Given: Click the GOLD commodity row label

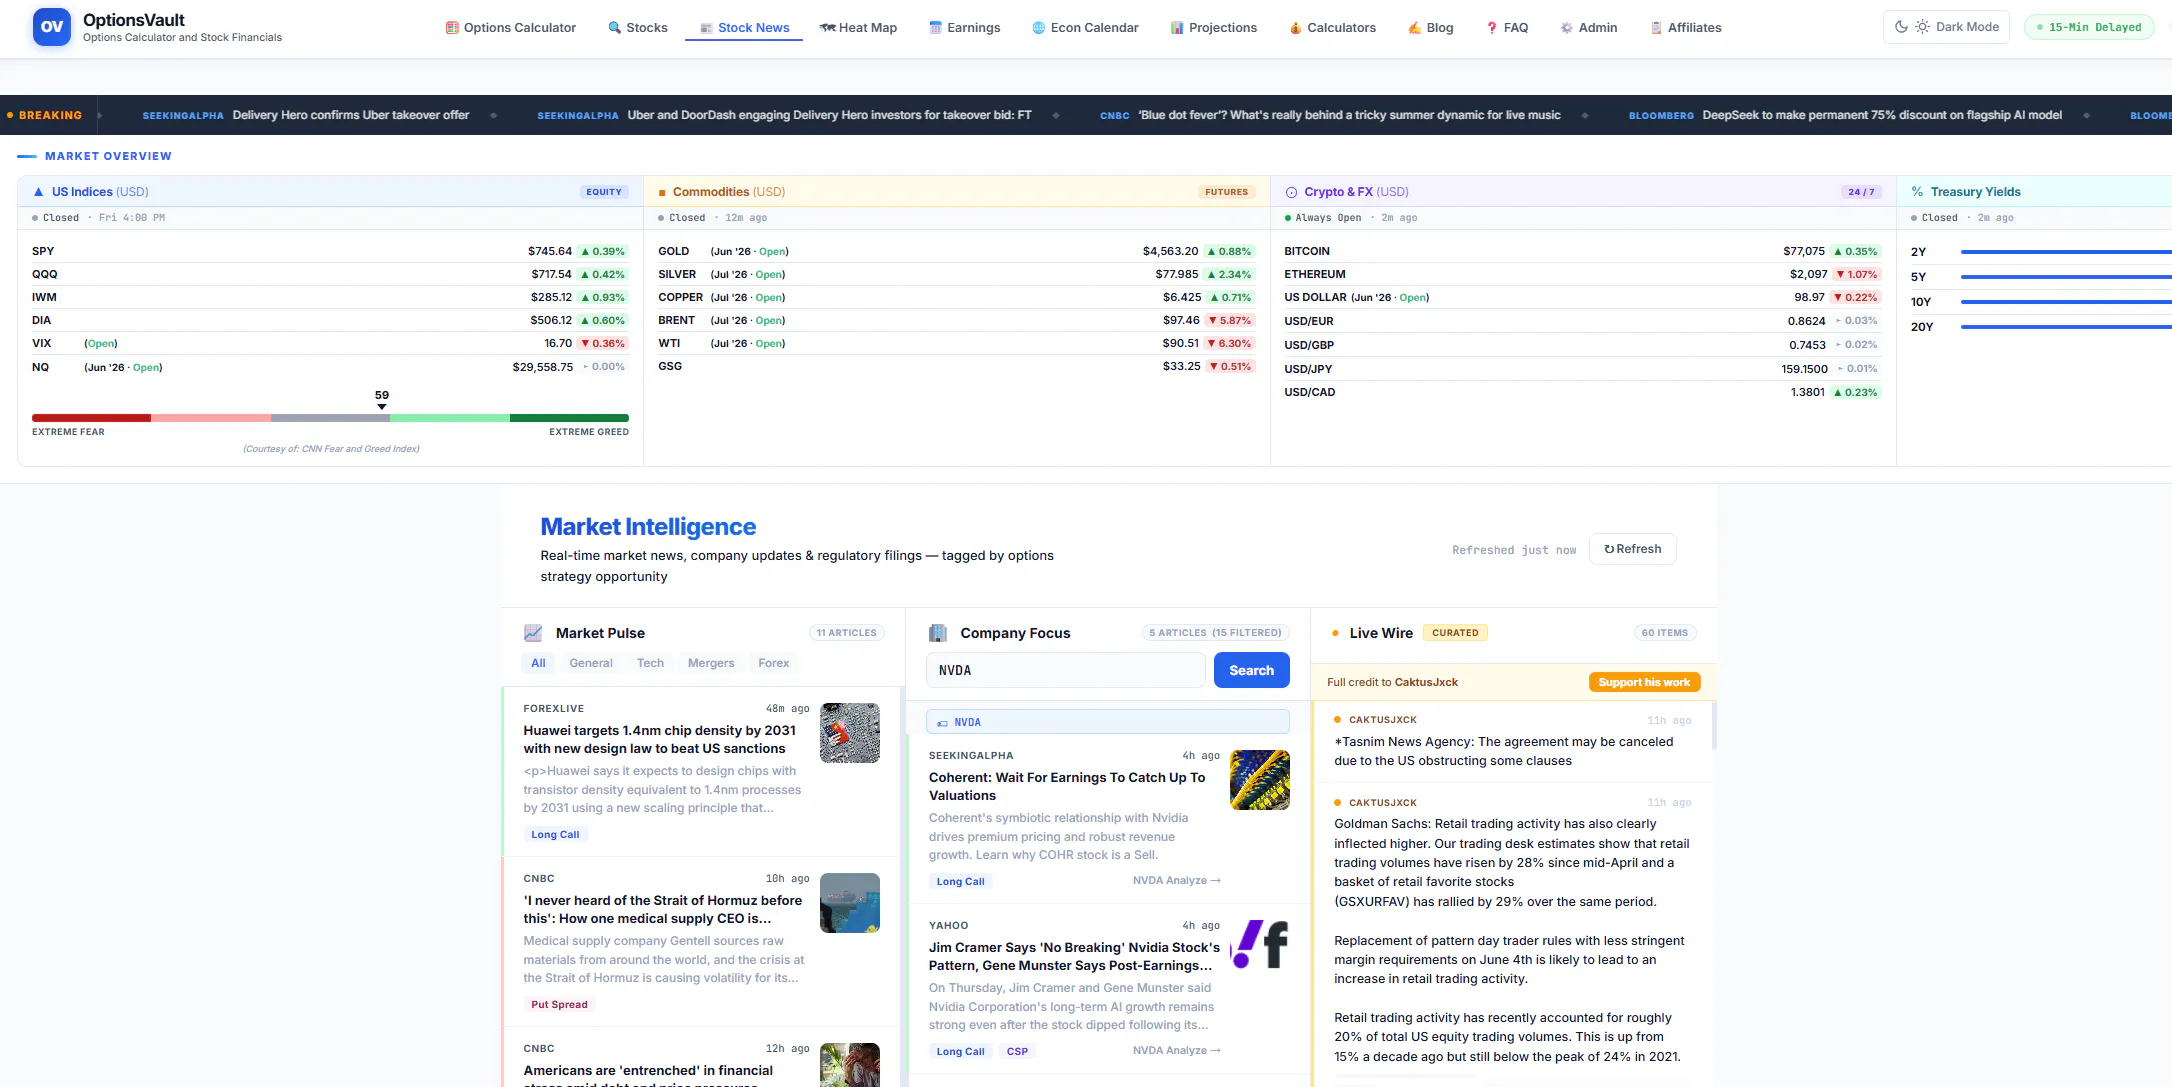Looking at the screenshot, I should pyautogui.click(x=674, y=251).
